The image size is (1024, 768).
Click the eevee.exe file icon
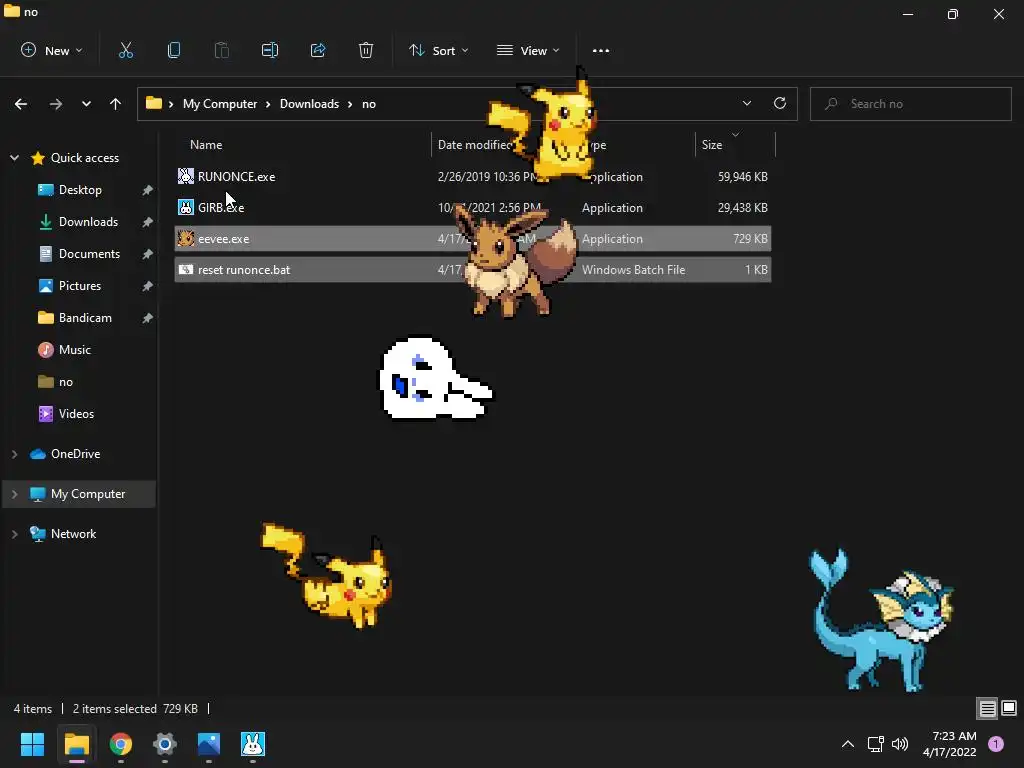click(x=185, y=238)
